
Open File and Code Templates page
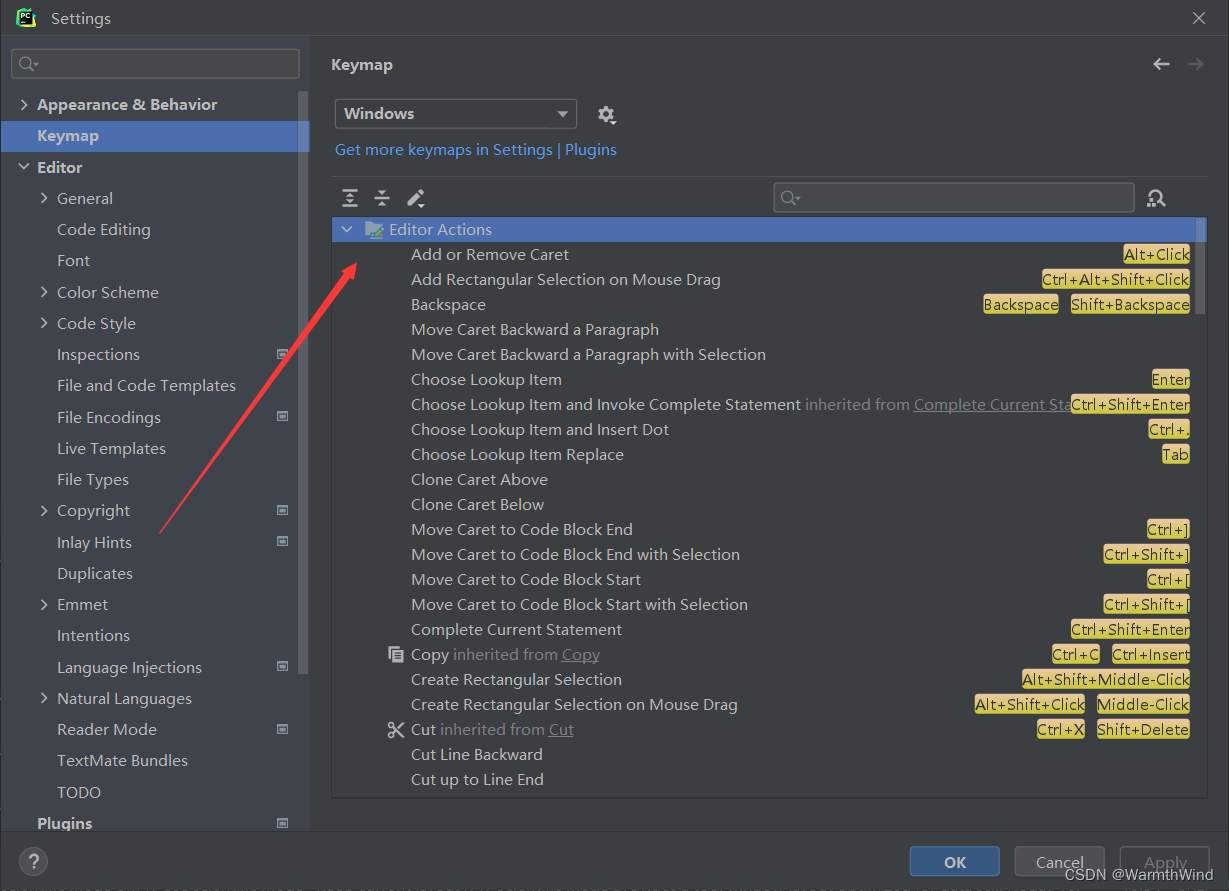pos(146,385)
